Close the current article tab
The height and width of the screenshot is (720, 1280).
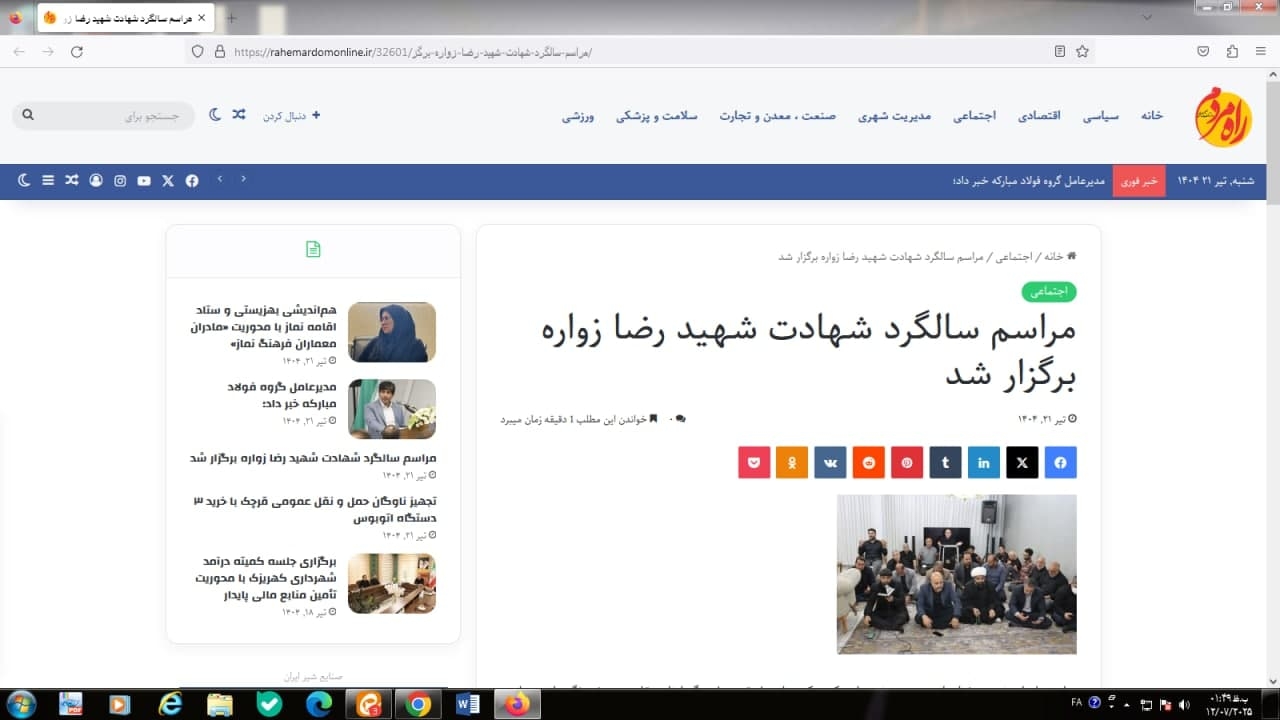pos(201,18)
